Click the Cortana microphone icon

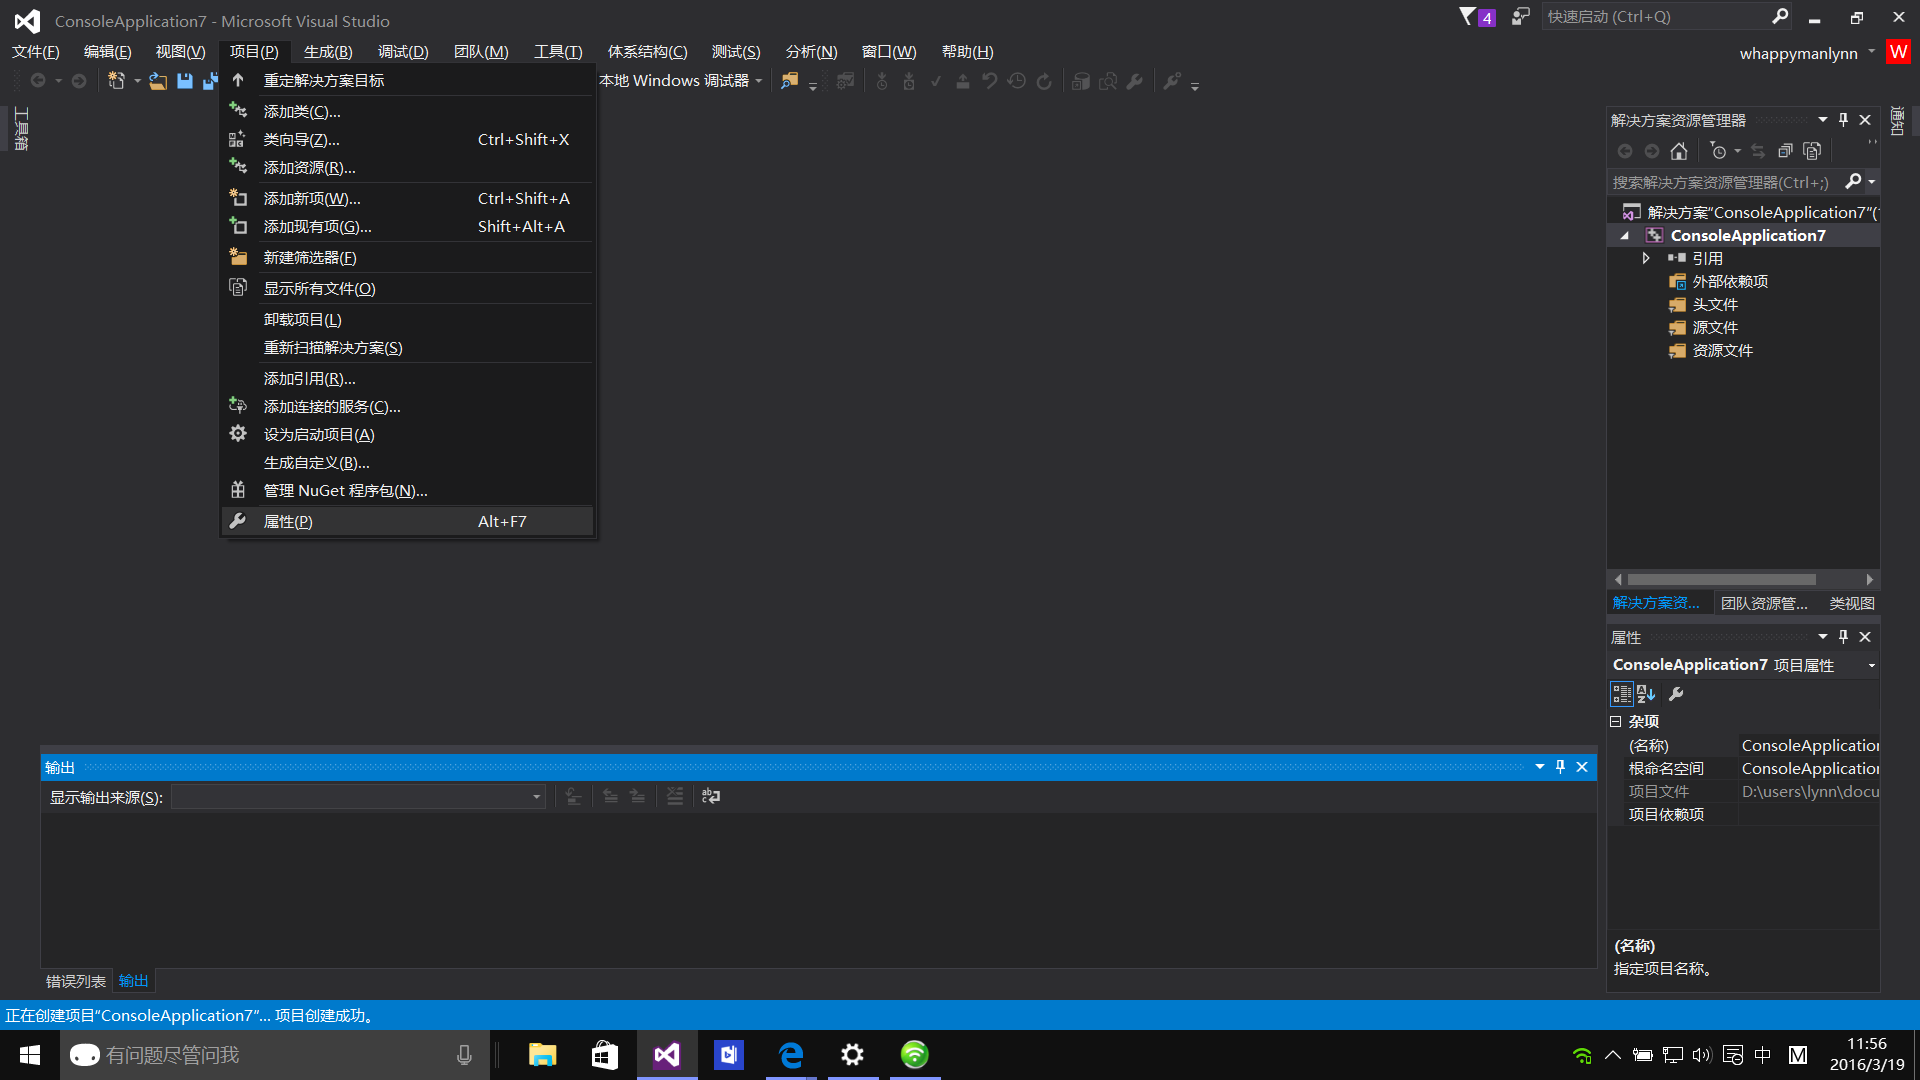(x=464, y=1055)
